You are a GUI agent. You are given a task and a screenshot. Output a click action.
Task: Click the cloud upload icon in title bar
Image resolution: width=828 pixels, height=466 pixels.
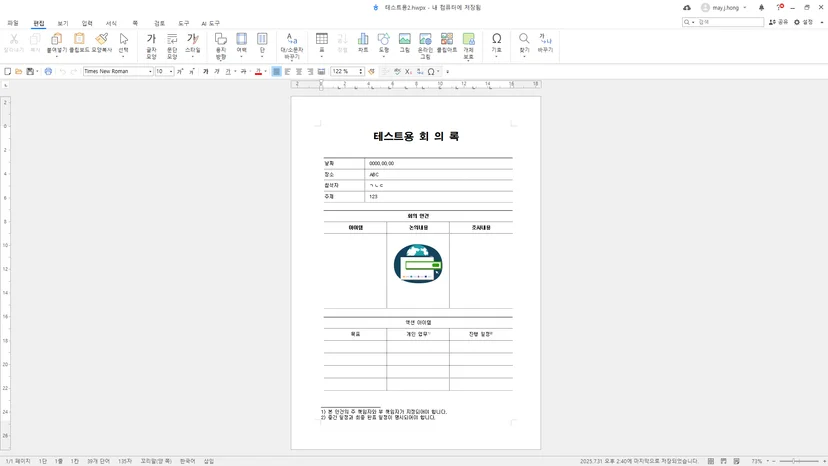click(686, 7)
